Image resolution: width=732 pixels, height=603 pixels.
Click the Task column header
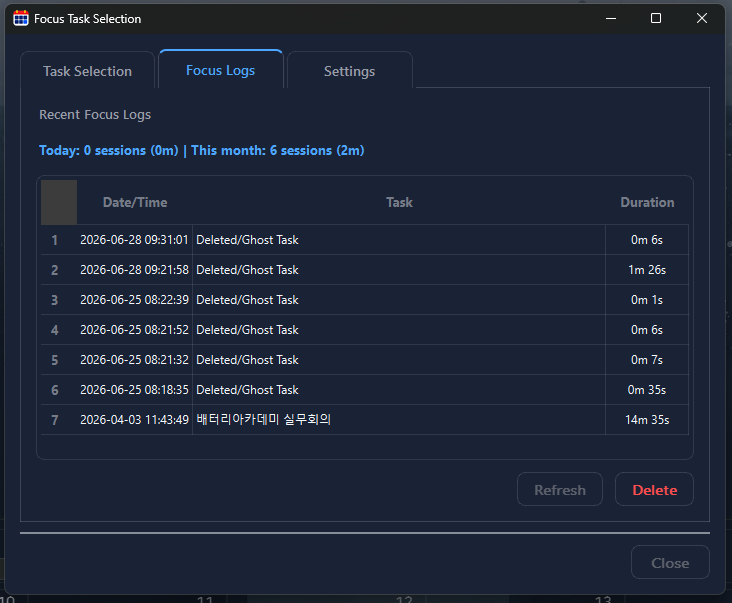pyautogui.click(x=399, y=202)
